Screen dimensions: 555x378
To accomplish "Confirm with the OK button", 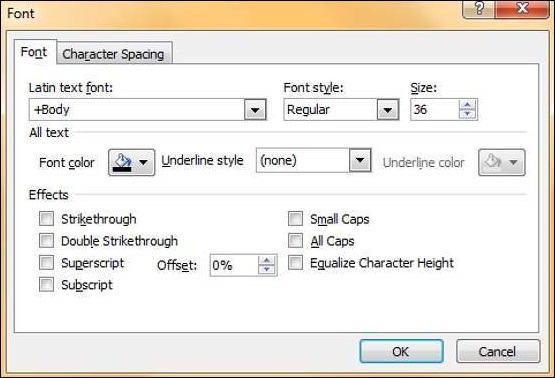I will tap(401, 351).
